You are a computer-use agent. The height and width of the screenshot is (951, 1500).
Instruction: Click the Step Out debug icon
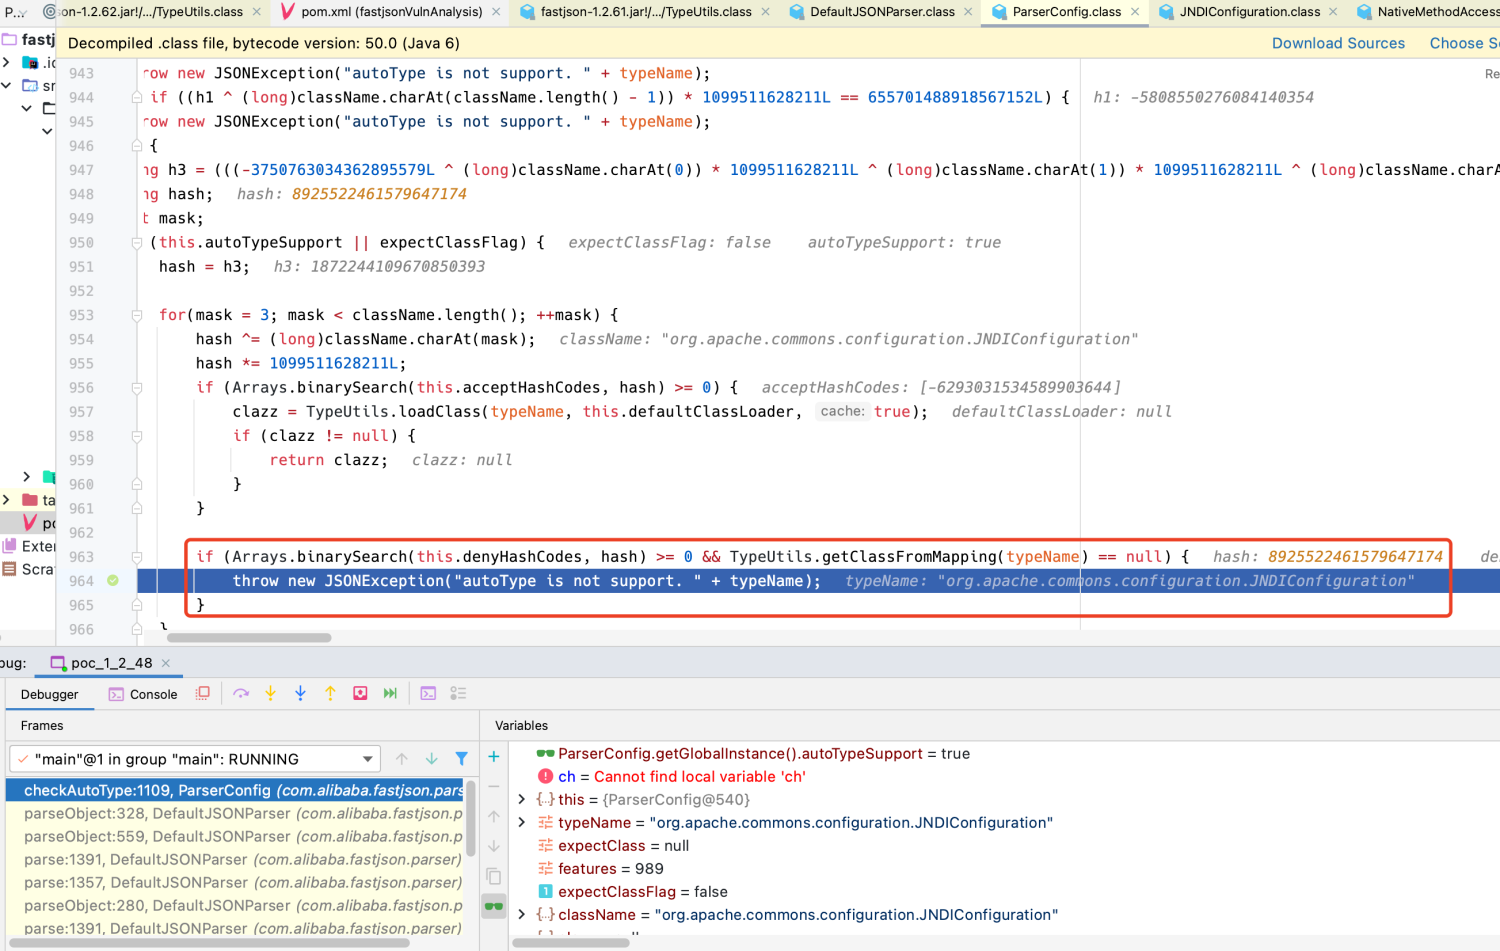(330, 693)
